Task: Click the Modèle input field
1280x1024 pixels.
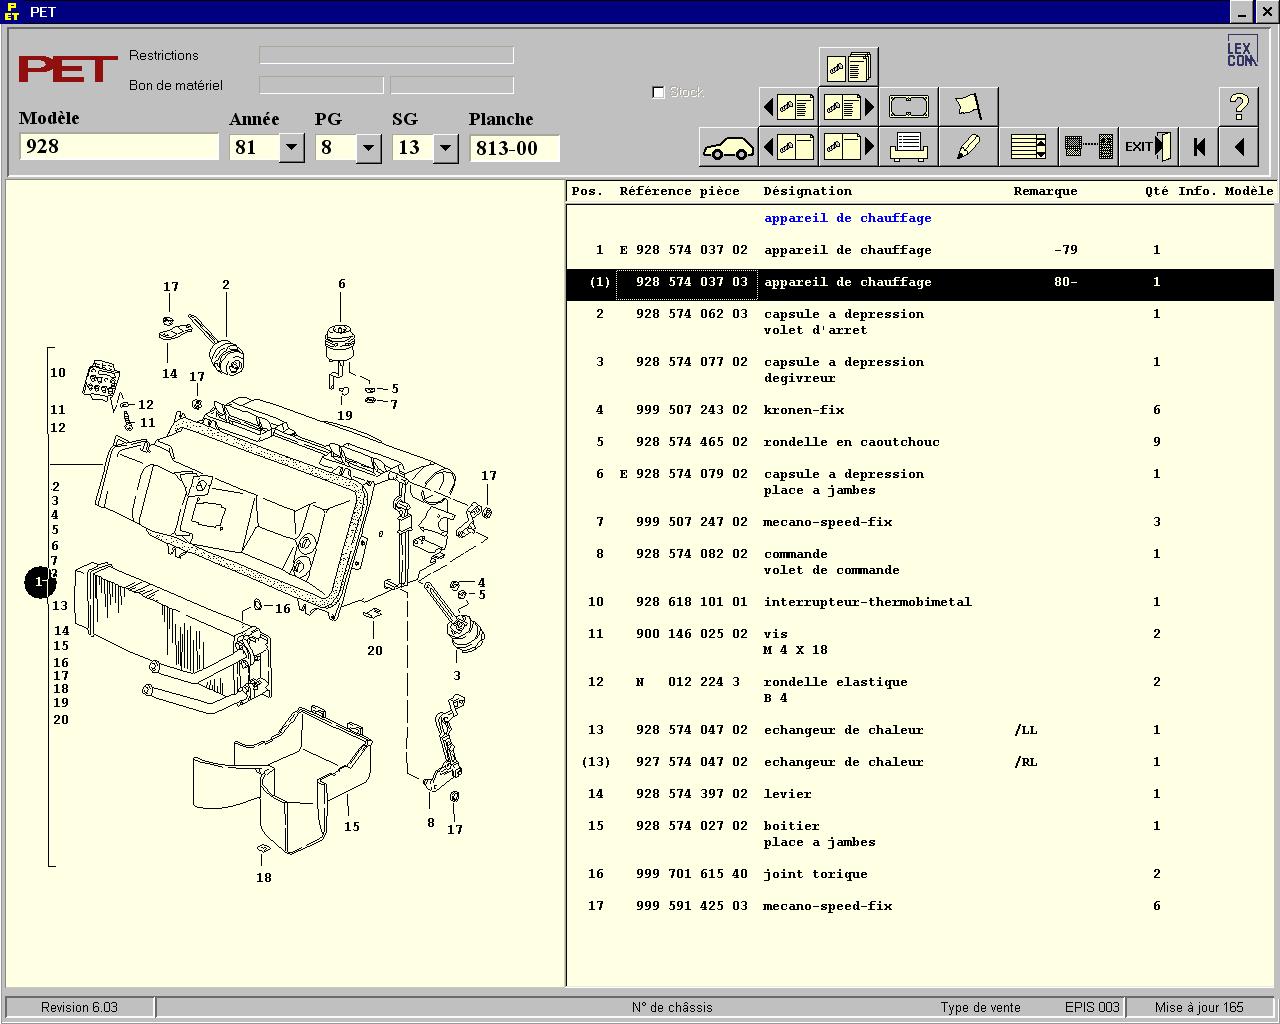Action: click(x=119, y=147)
